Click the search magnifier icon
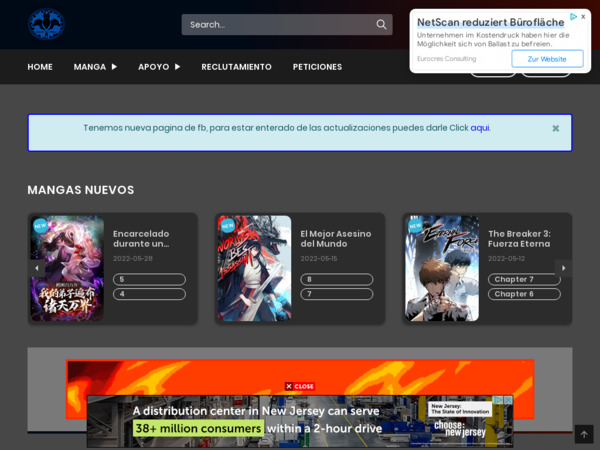 coord(381,24)
